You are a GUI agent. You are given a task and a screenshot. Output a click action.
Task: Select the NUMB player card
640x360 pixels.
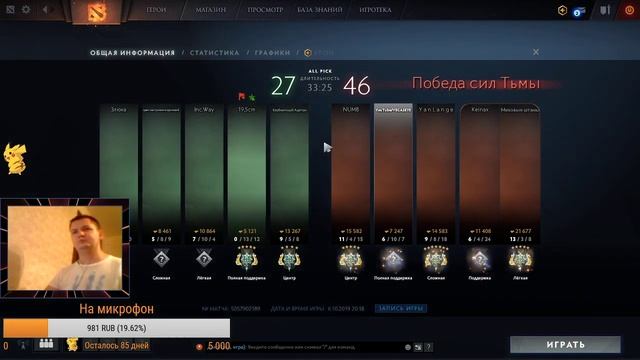[x=351, y=174]
